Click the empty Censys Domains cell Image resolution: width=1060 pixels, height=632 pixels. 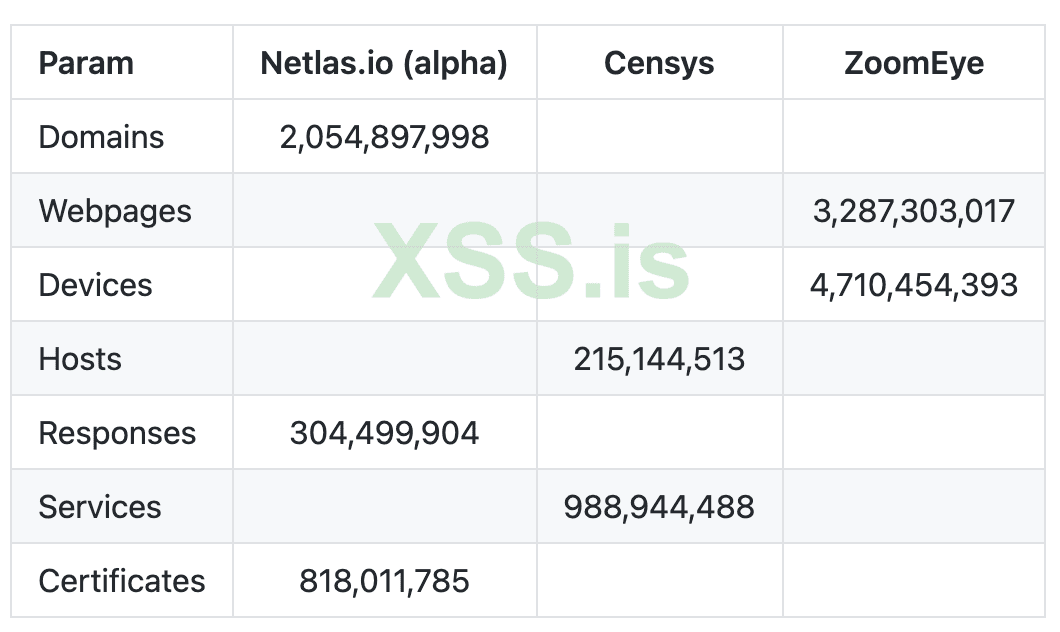click(x=659, y=137)
